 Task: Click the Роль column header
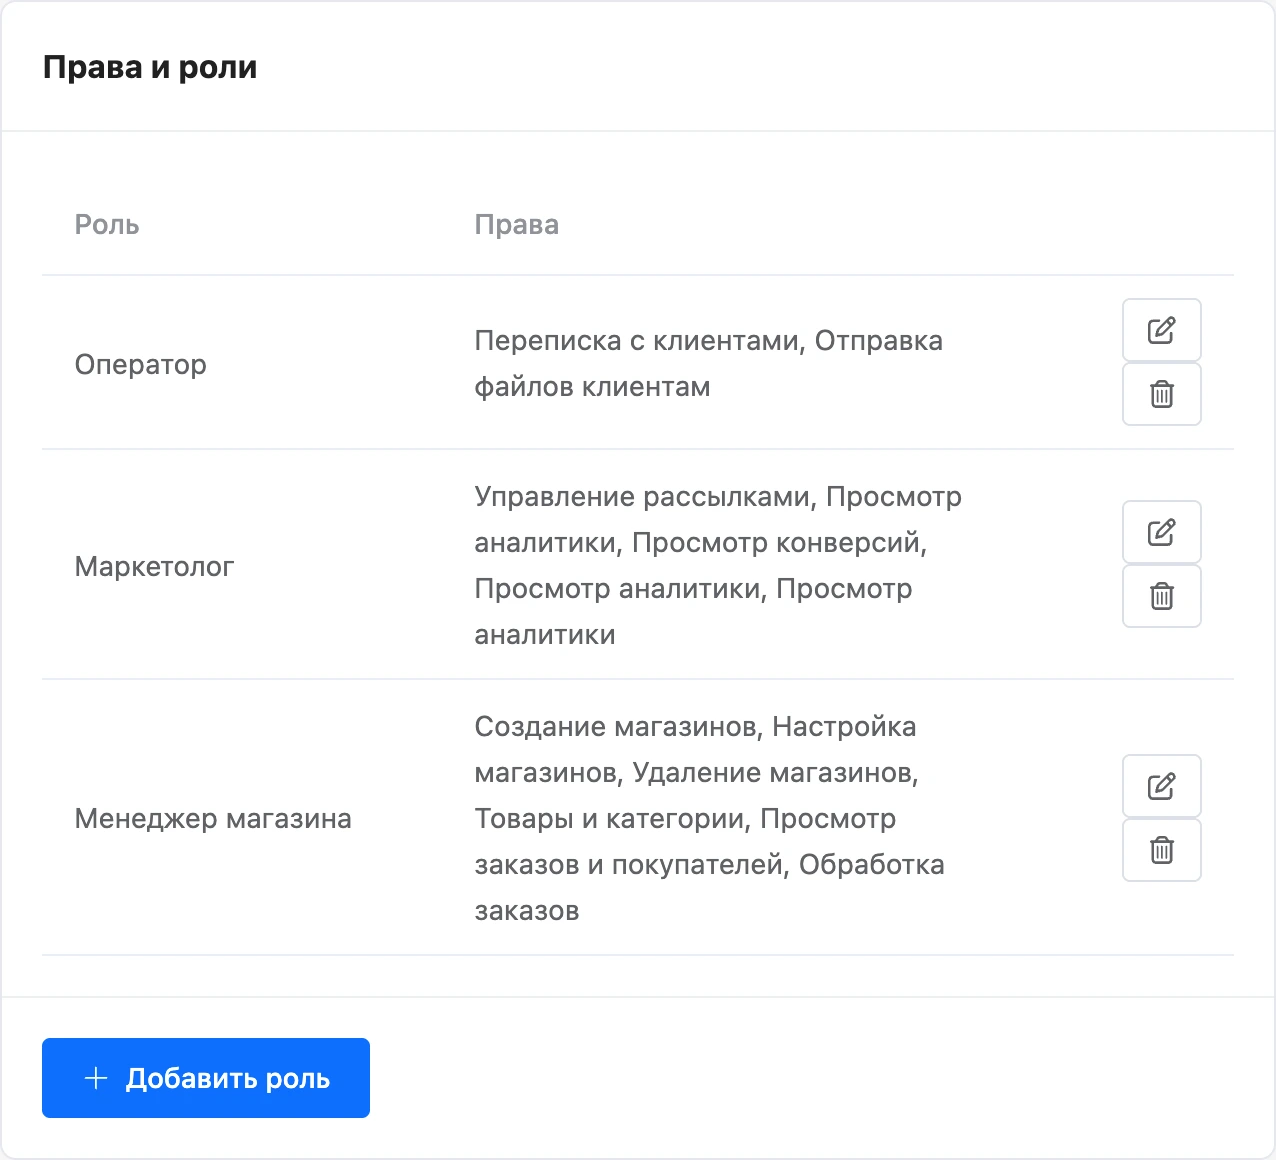pos(107,224)
